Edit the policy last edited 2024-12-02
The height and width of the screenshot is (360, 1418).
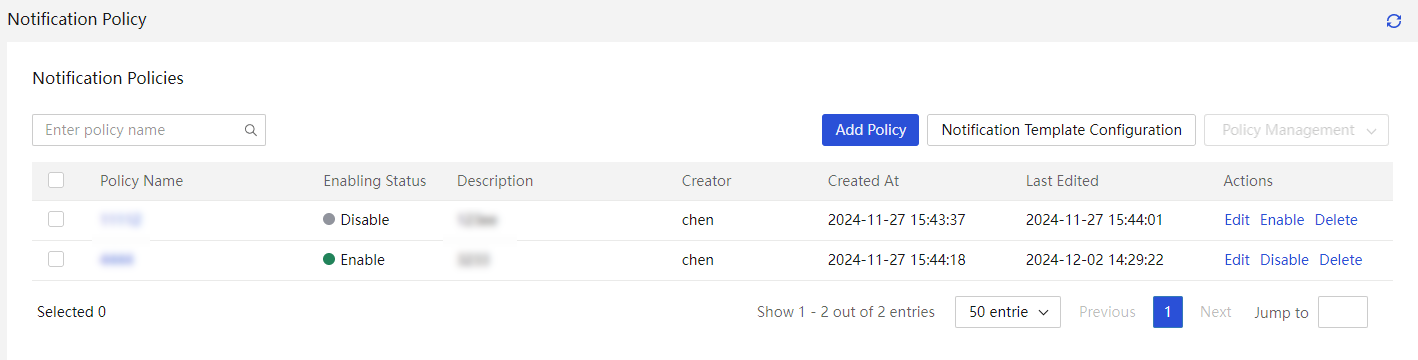pyautogui.click(x=1237, y=260)
